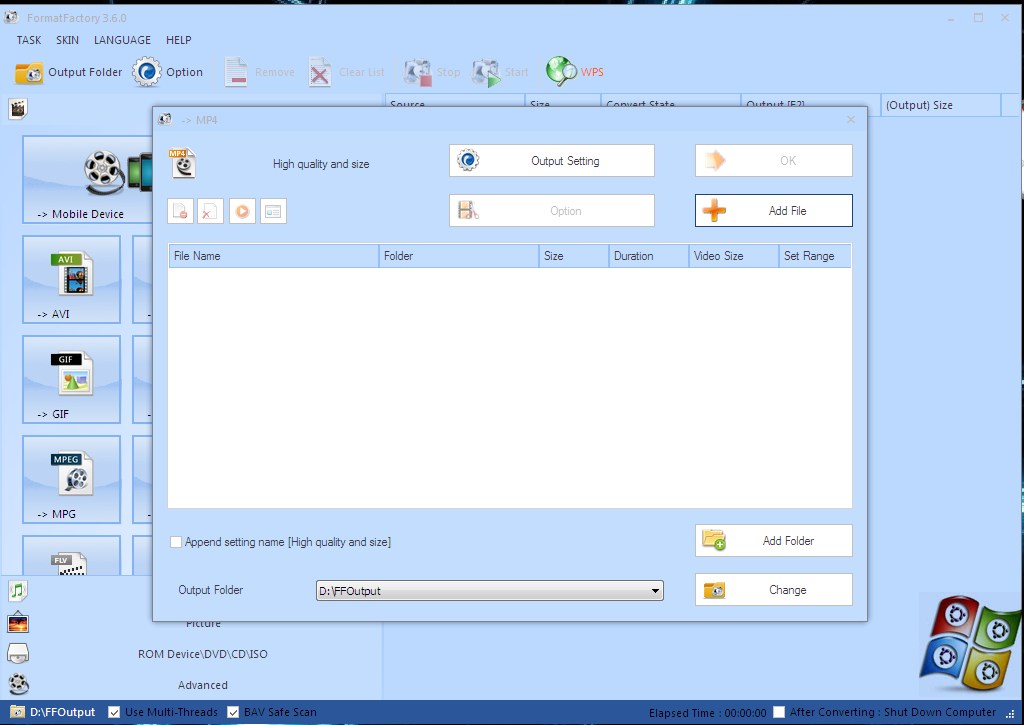Select the MPG conversion tile

71,479
